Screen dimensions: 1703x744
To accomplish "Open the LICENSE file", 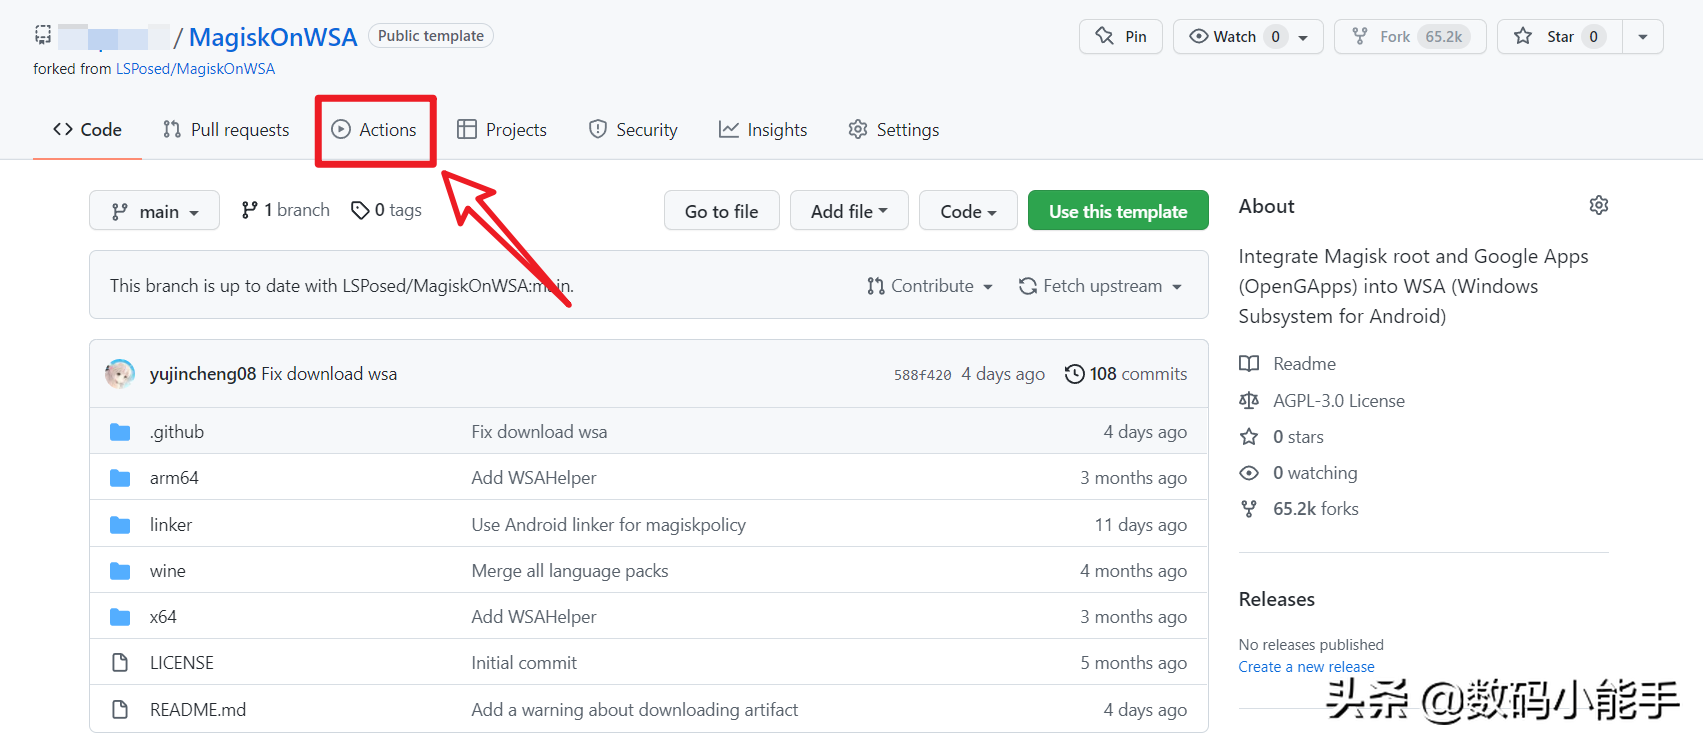I will (x=182, y=663).
